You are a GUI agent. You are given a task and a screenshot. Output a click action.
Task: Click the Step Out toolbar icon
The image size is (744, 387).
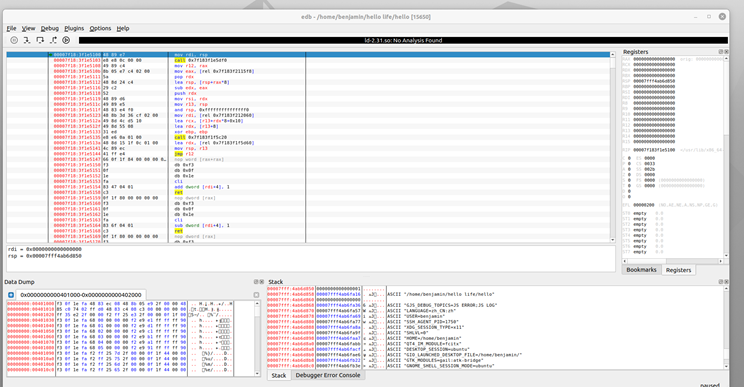tap(54, 40)
